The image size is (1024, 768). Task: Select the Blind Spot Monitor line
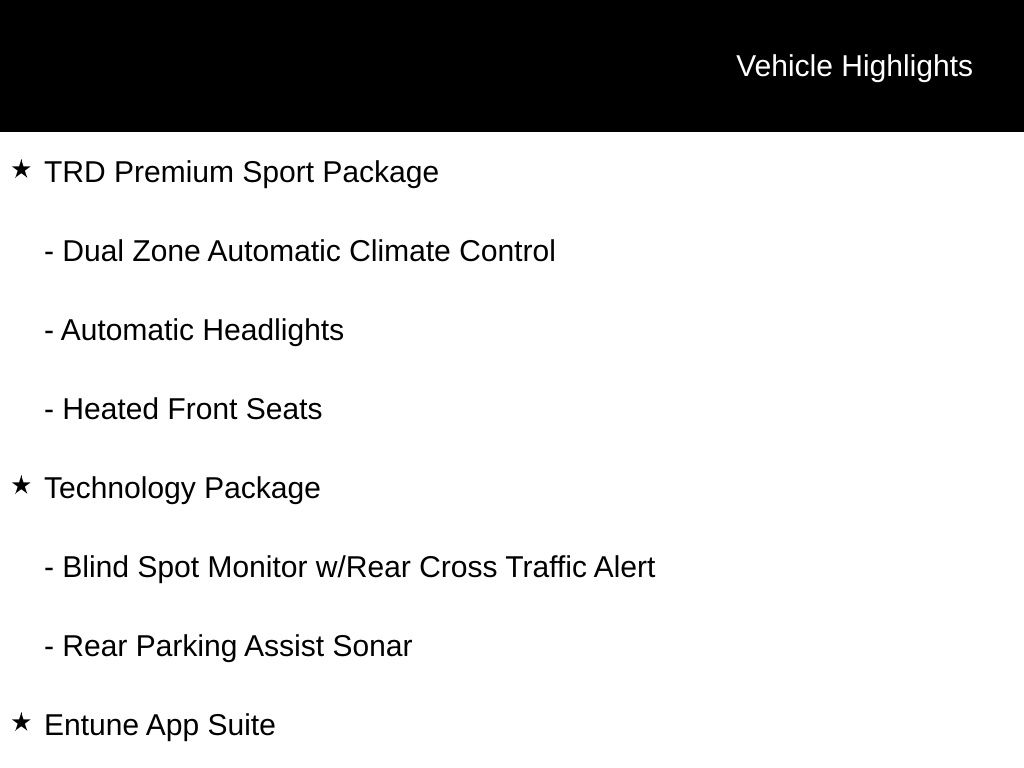[349, 567]
